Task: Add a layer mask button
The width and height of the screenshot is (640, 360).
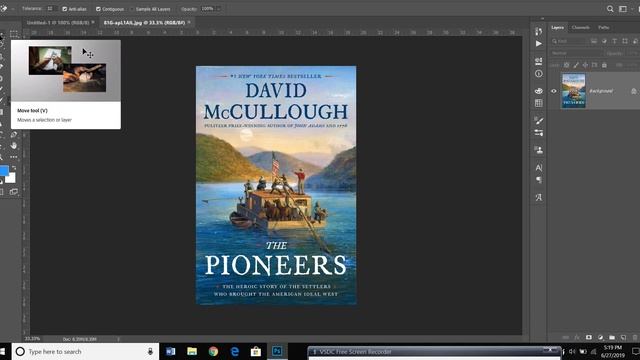Action: tap(589, 338)
